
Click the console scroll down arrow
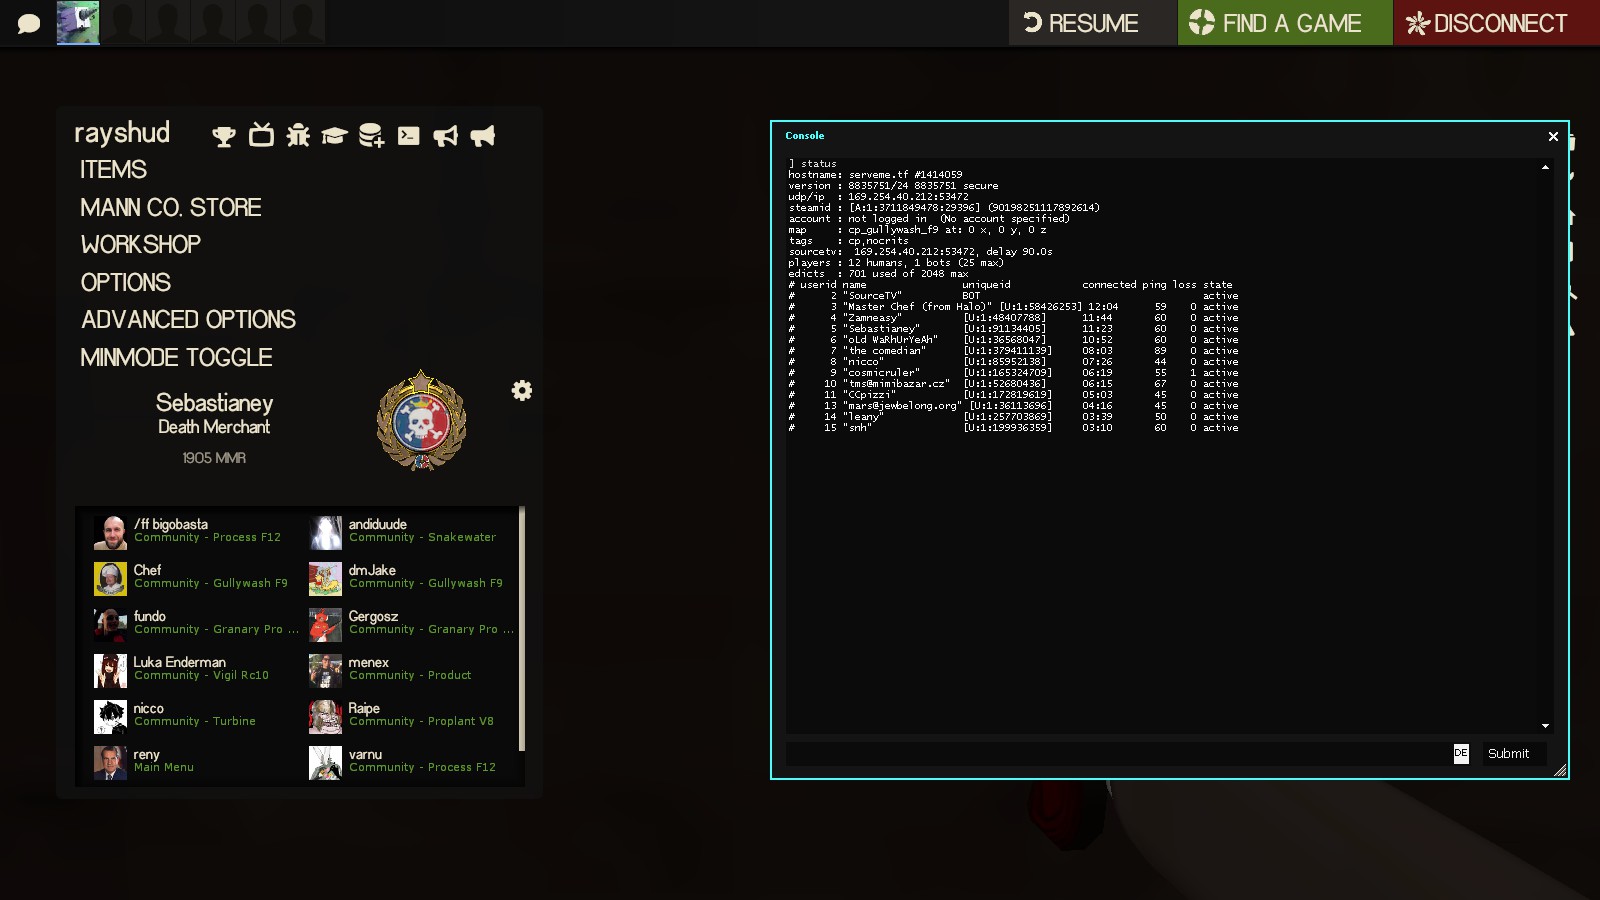tap(1545, 726)
